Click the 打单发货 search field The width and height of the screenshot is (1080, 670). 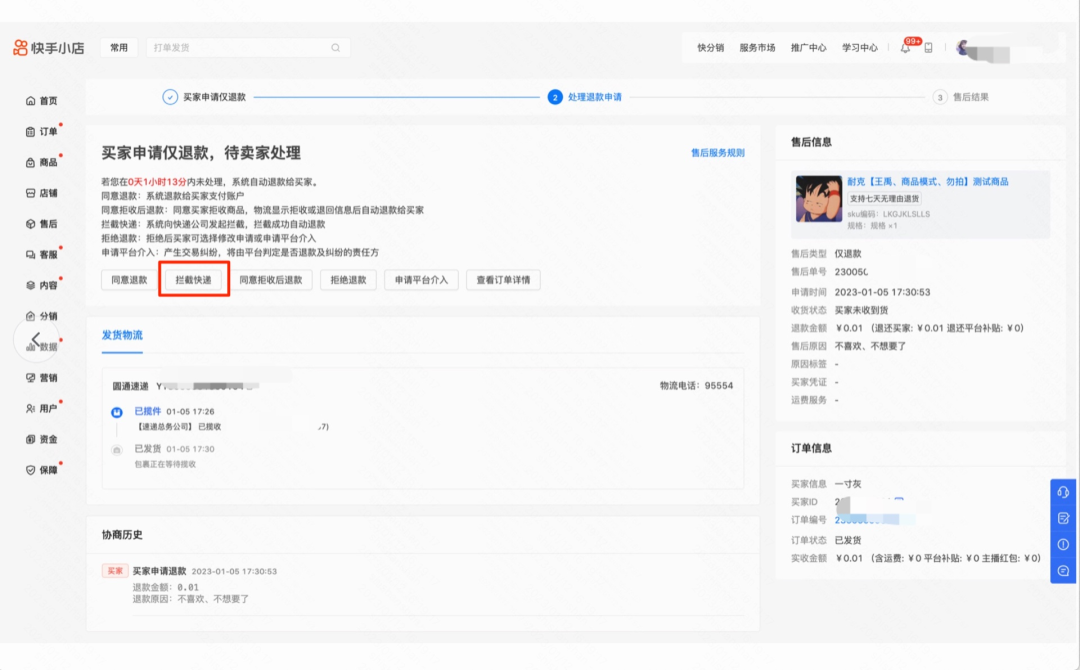pos(248,47)
